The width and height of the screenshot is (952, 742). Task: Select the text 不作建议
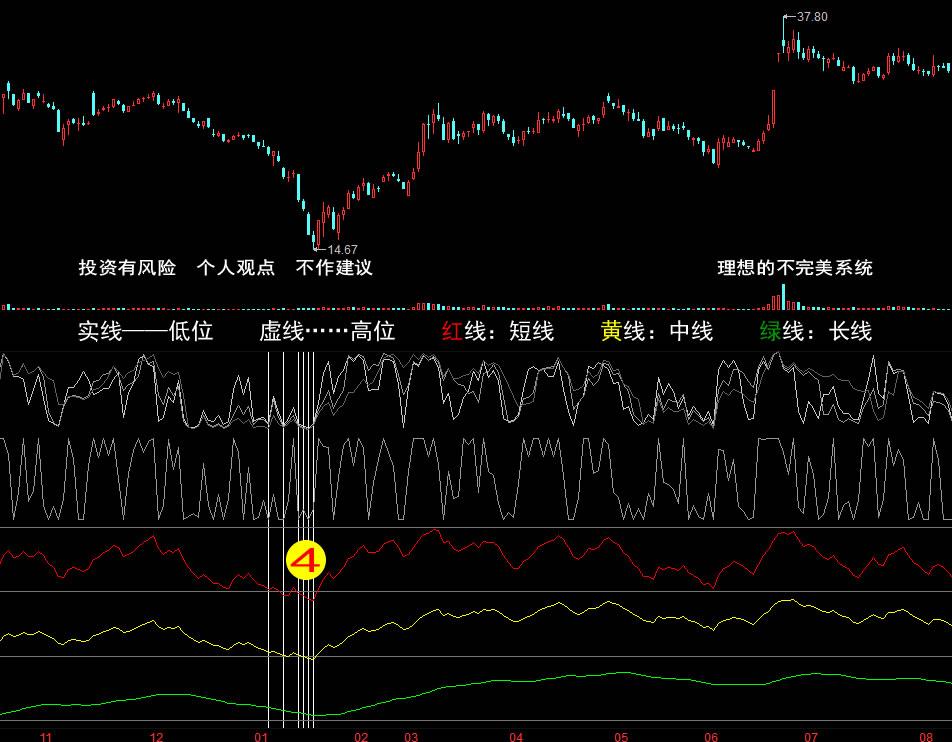click(334, 267)
